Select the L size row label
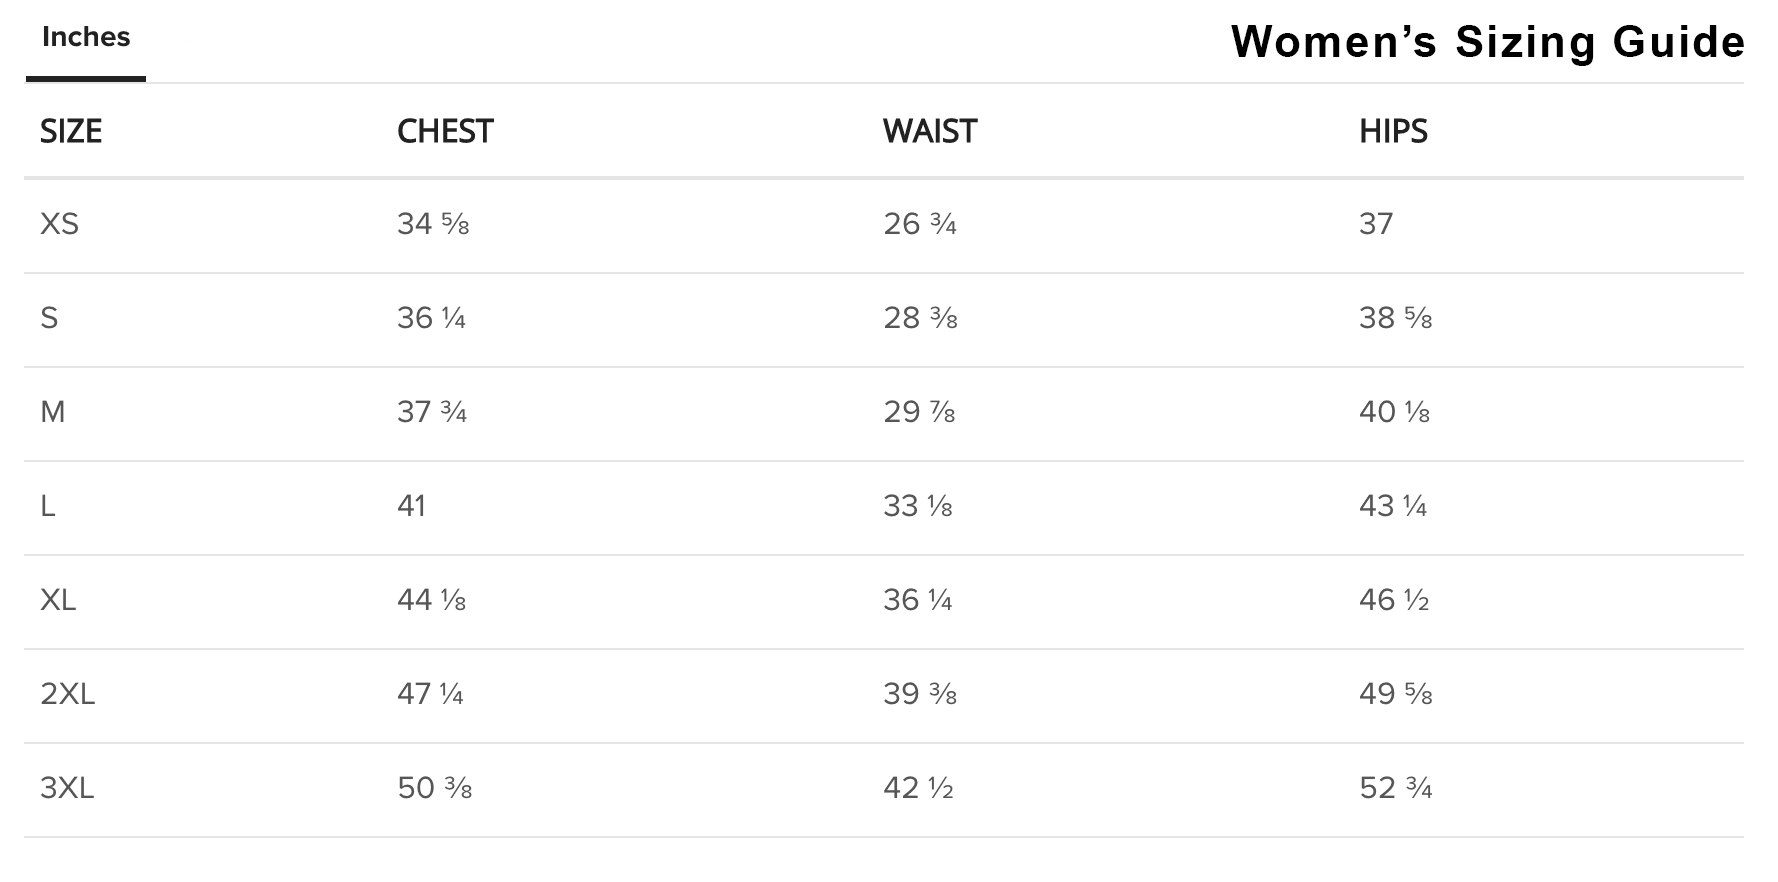The width and height of the screenshot is (1778, 882). tap(47, 506)
